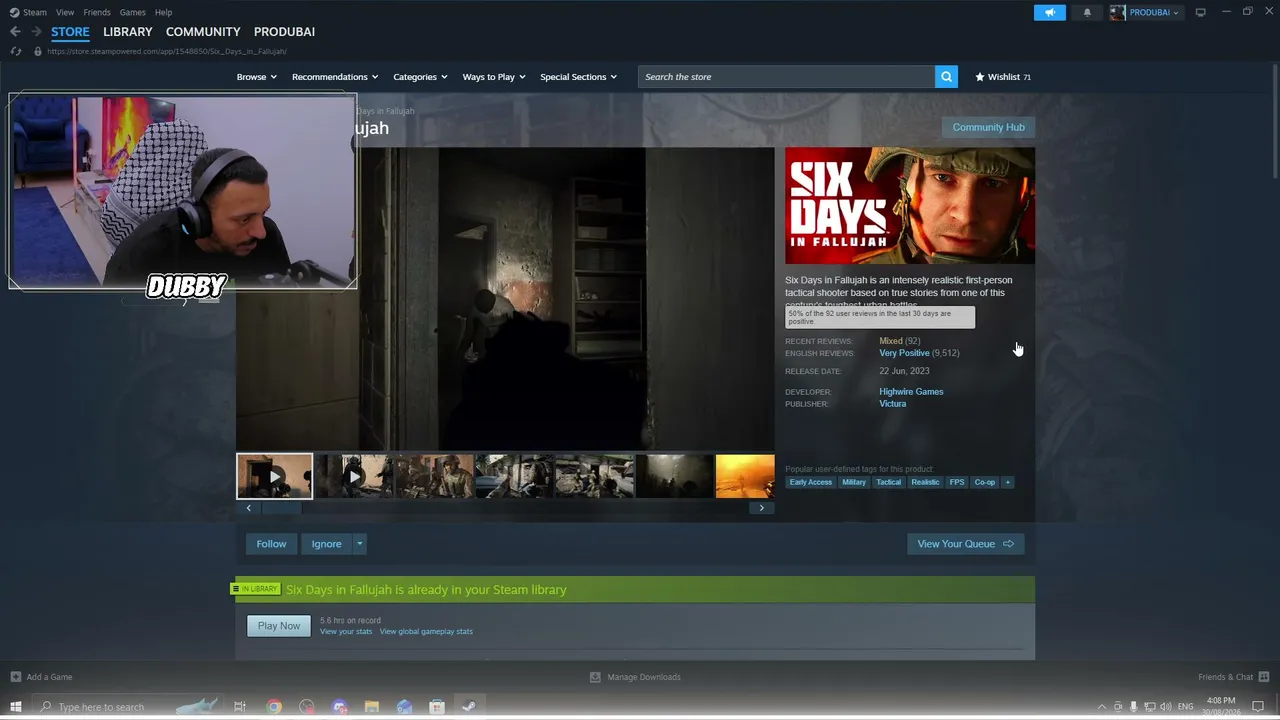The image size is (1280, 720).
Task: Open the Games menu
Action: pyautogui.click(x=132, y=12)
